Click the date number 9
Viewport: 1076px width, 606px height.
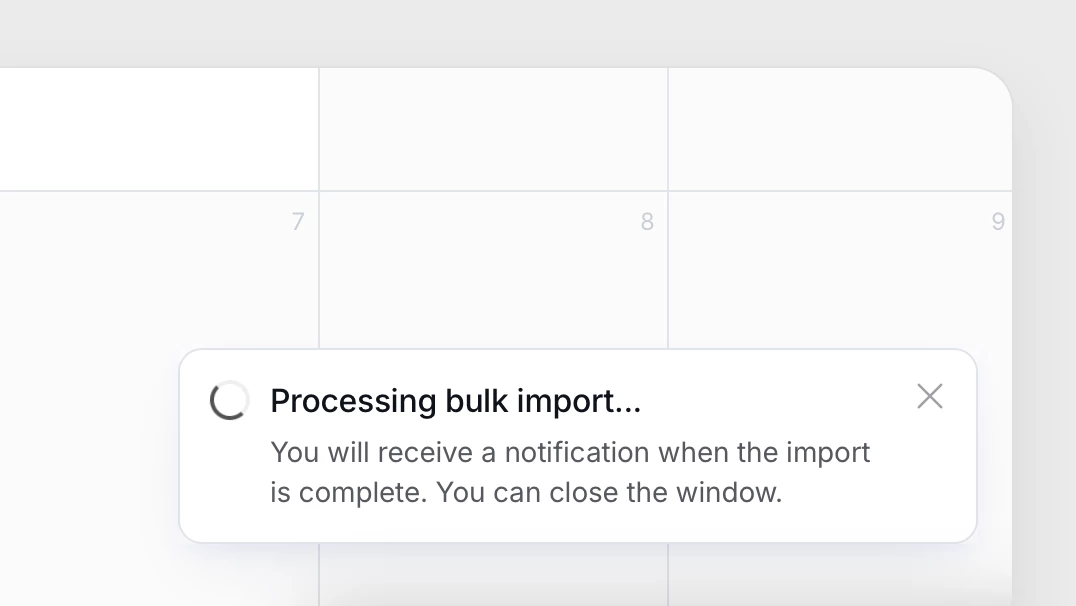(997, 222)
